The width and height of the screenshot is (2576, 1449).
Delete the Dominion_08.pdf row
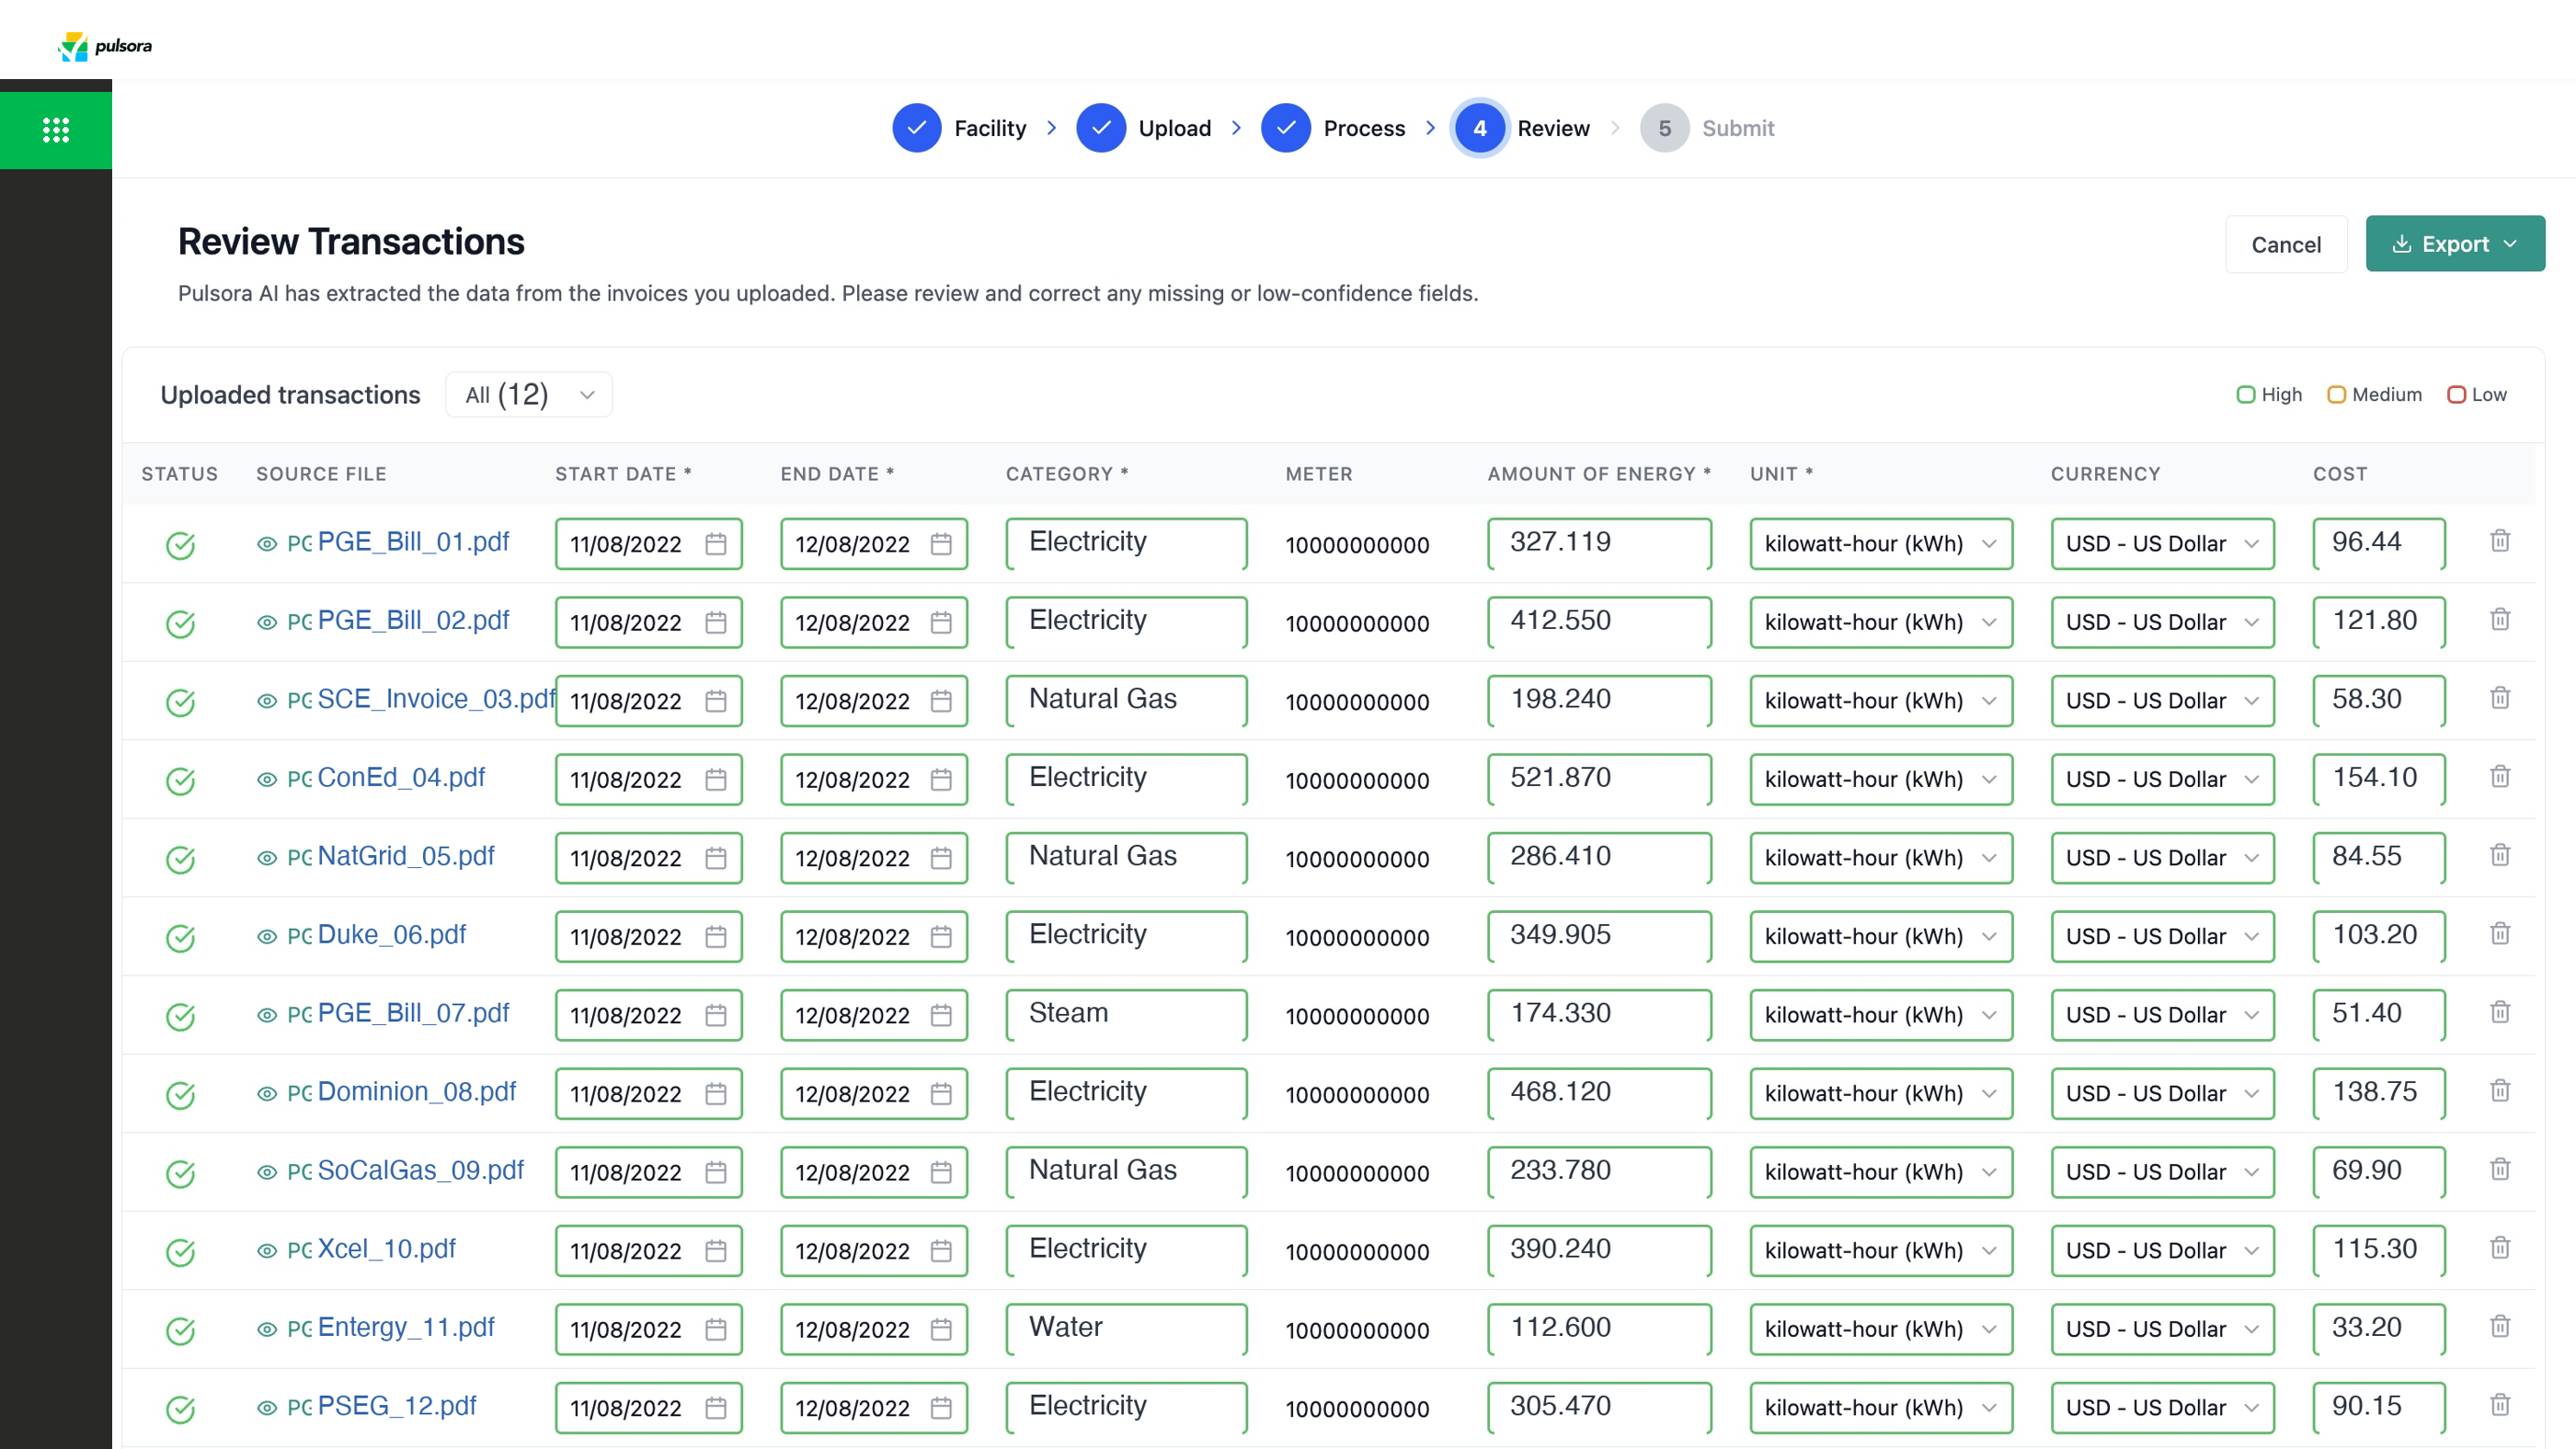2499,1091
